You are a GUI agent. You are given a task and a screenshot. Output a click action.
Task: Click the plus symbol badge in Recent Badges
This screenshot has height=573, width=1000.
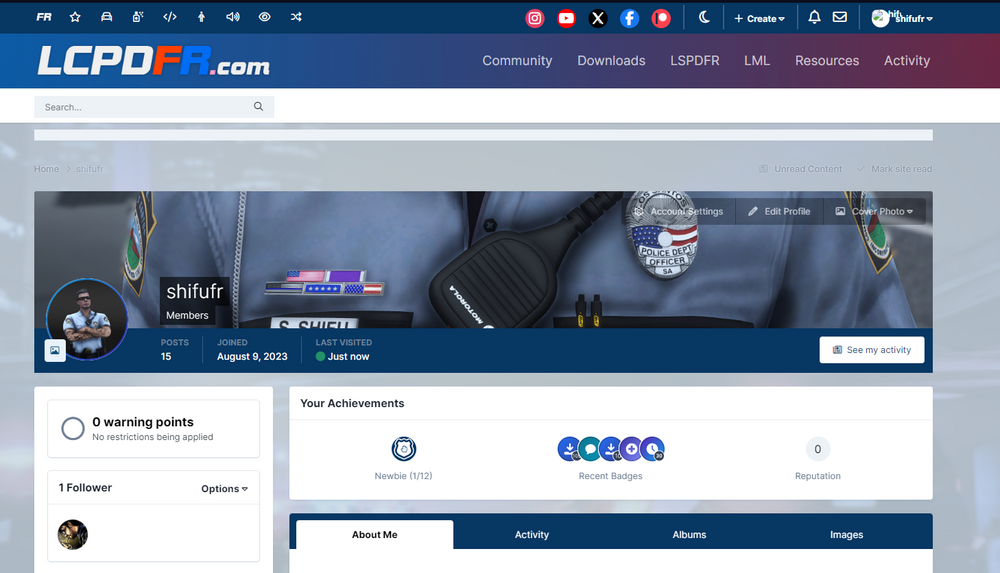click(x=631, y=449)
